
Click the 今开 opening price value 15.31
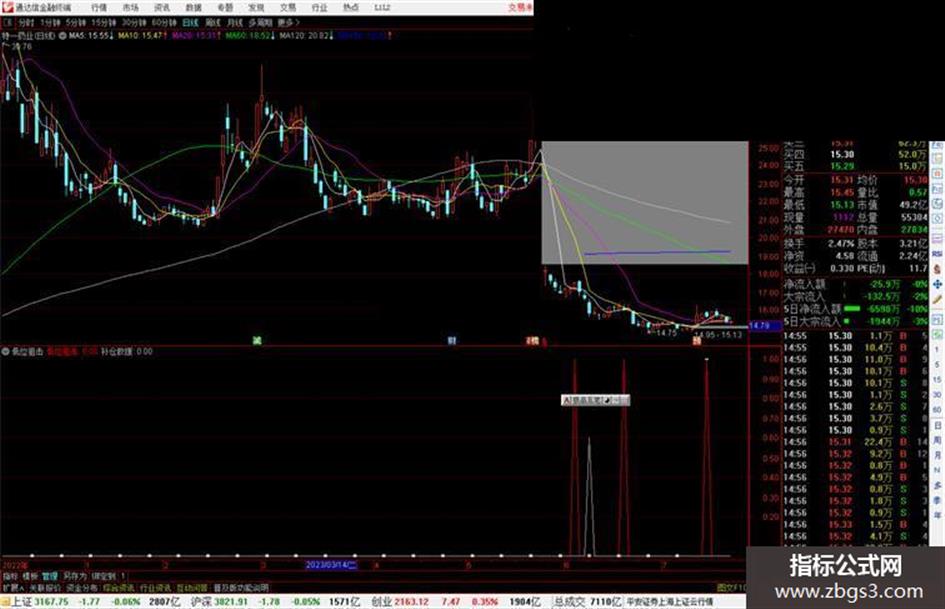842,180
